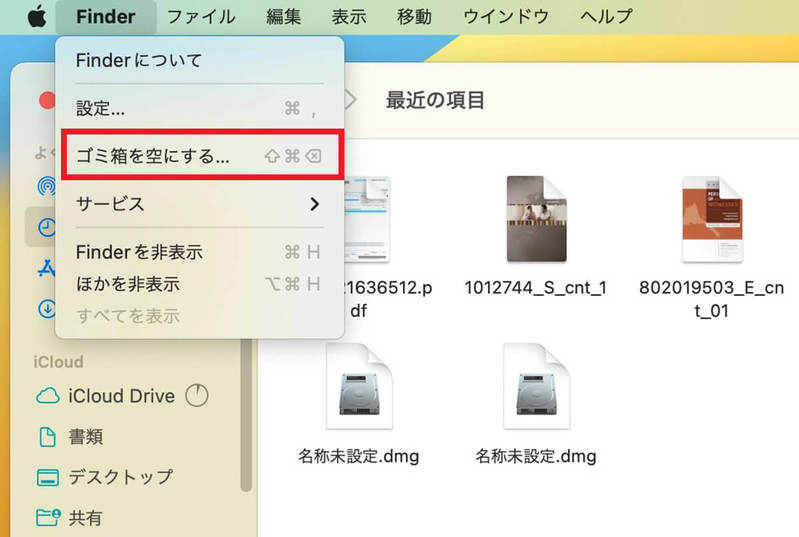Open 書類 folder in sidebar
Screen dimensions: 799x537
(122, 437)
